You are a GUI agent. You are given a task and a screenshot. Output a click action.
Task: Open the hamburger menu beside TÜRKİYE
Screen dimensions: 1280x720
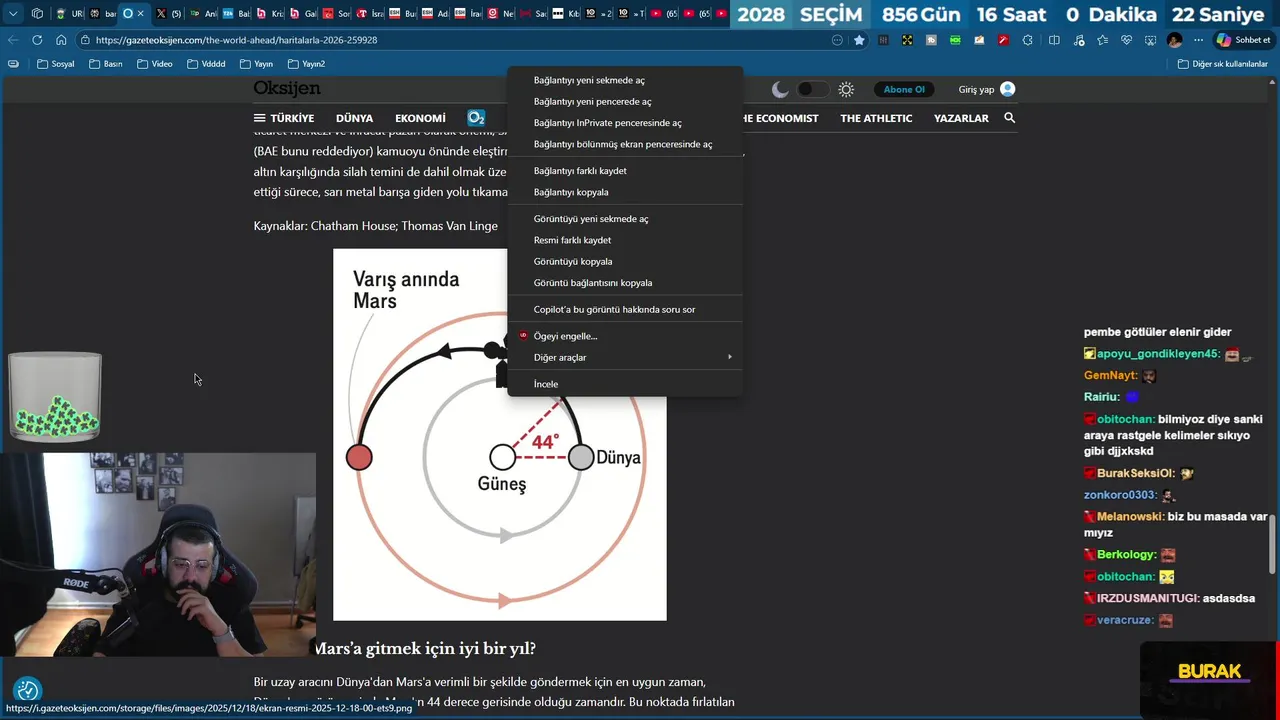pyautogui.click(x=259, y=118)
